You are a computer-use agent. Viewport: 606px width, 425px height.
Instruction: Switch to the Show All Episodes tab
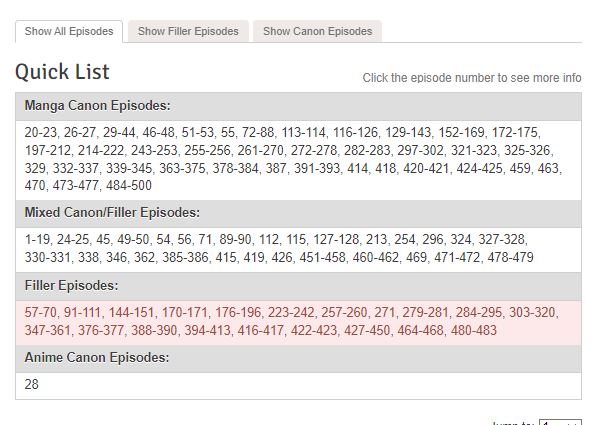69,31
